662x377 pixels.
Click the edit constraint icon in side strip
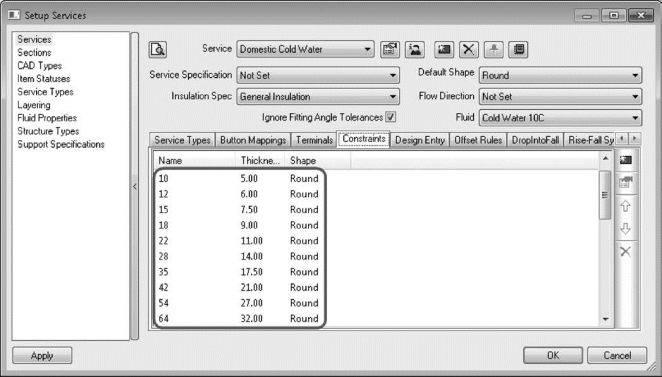point(626,182)
